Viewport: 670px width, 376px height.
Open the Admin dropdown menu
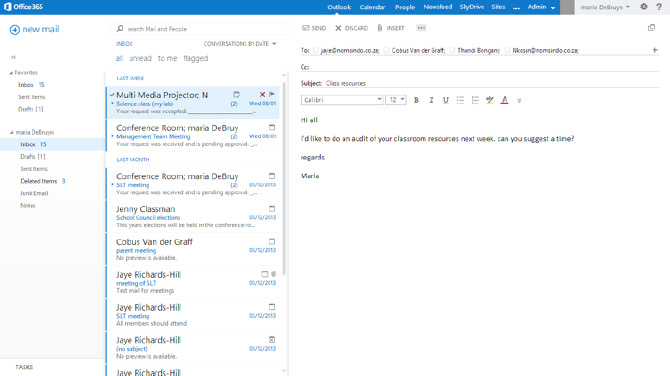541,7
